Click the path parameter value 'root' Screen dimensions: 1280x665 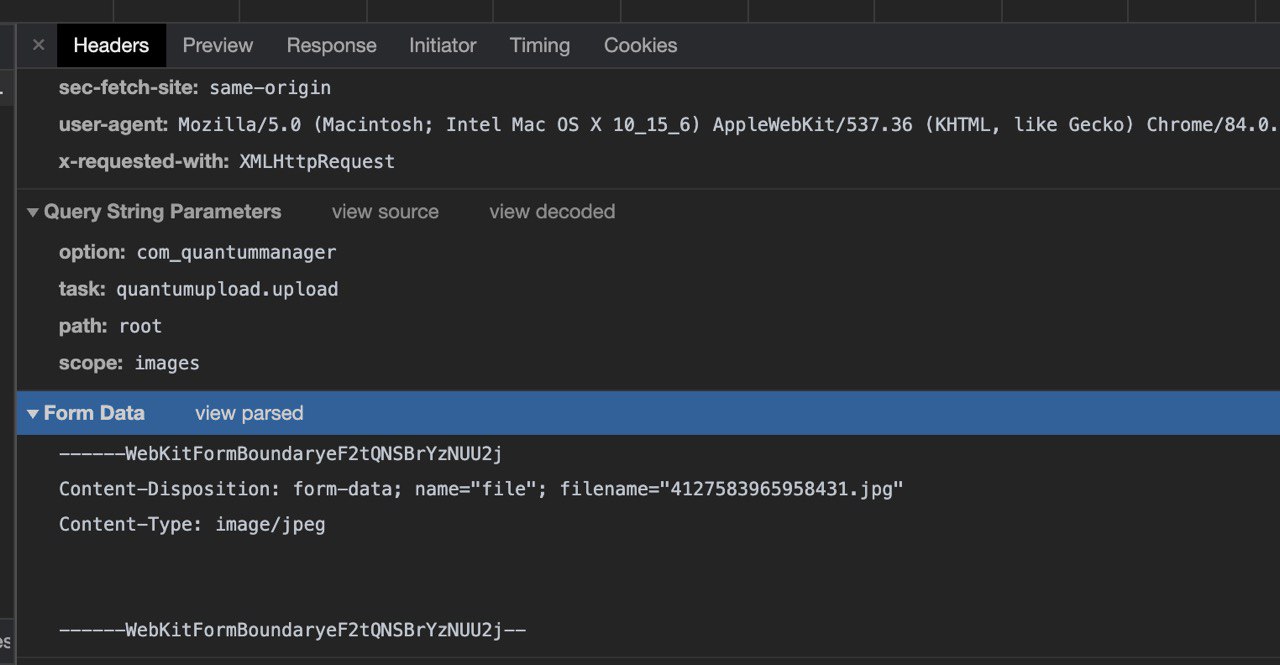point(140,326)
